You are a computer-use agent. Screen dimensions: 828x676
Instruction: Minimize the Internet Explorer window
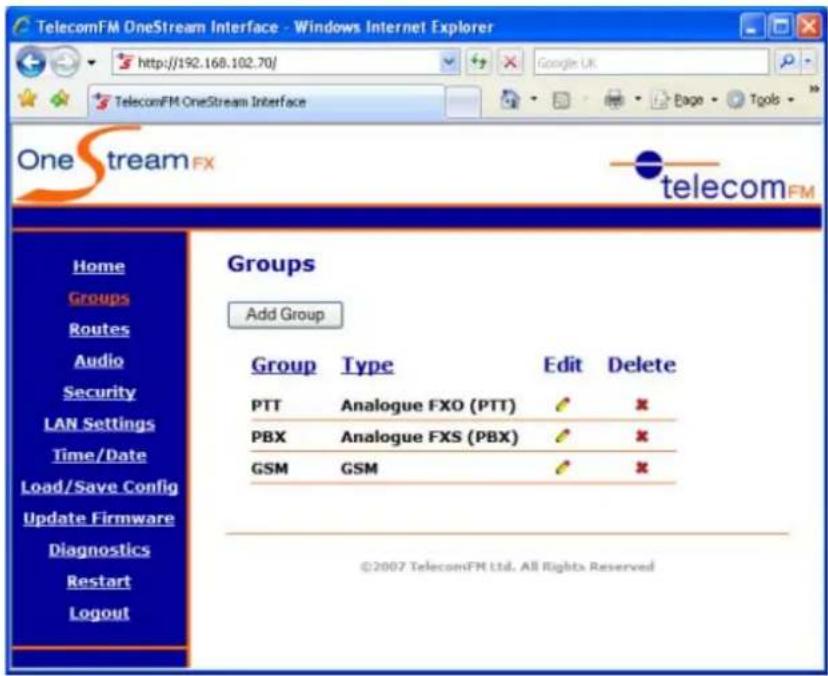coord(752,26)
